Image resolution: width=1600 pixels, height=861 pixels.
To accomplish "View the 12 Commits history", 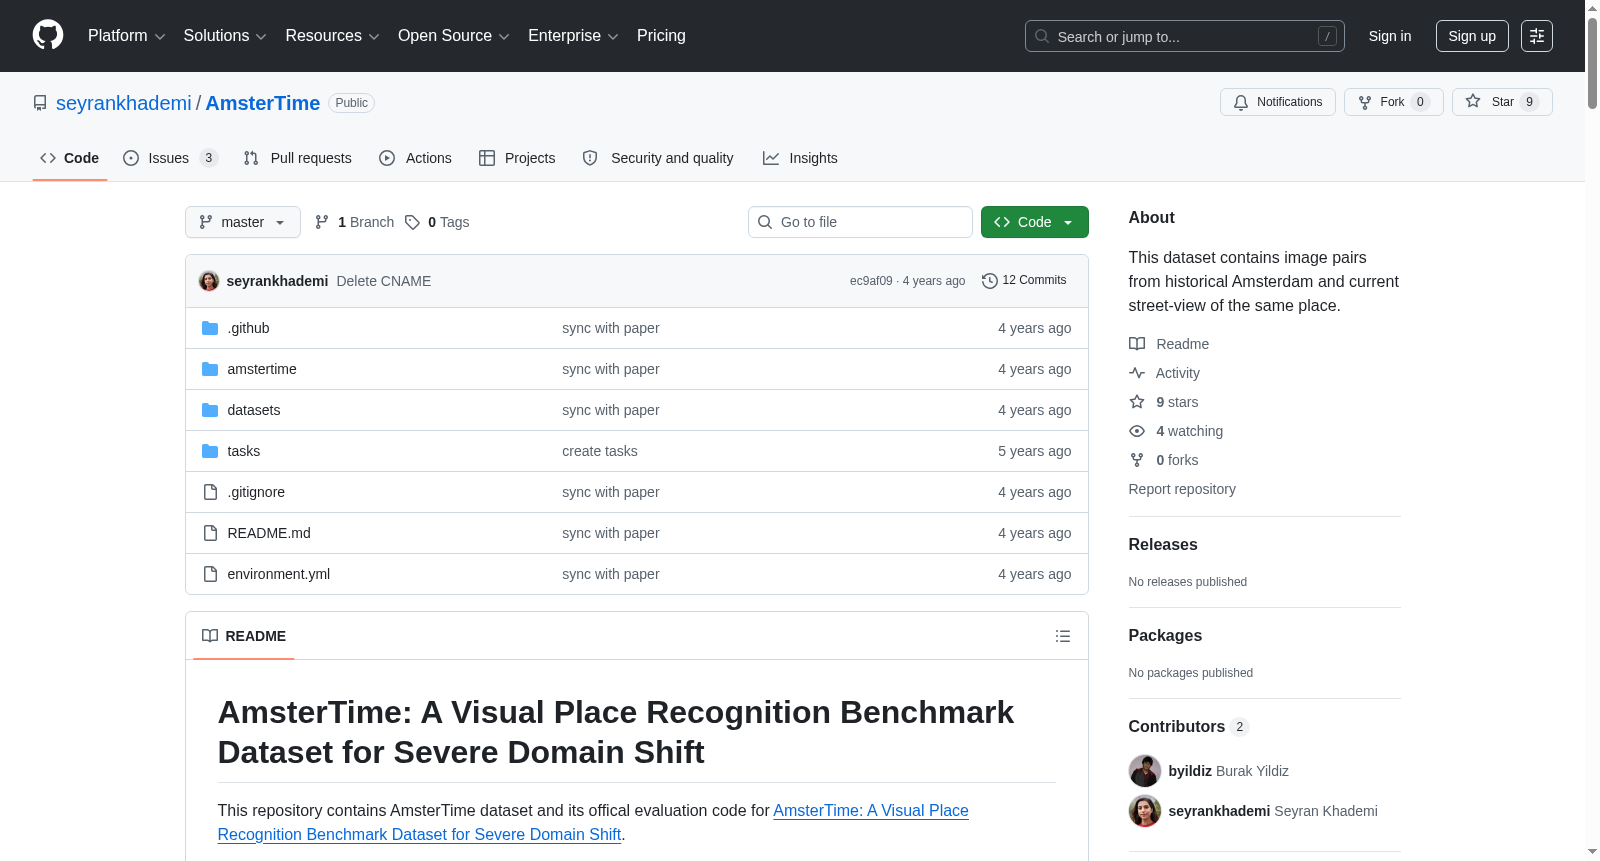I will coord(1025,281).
